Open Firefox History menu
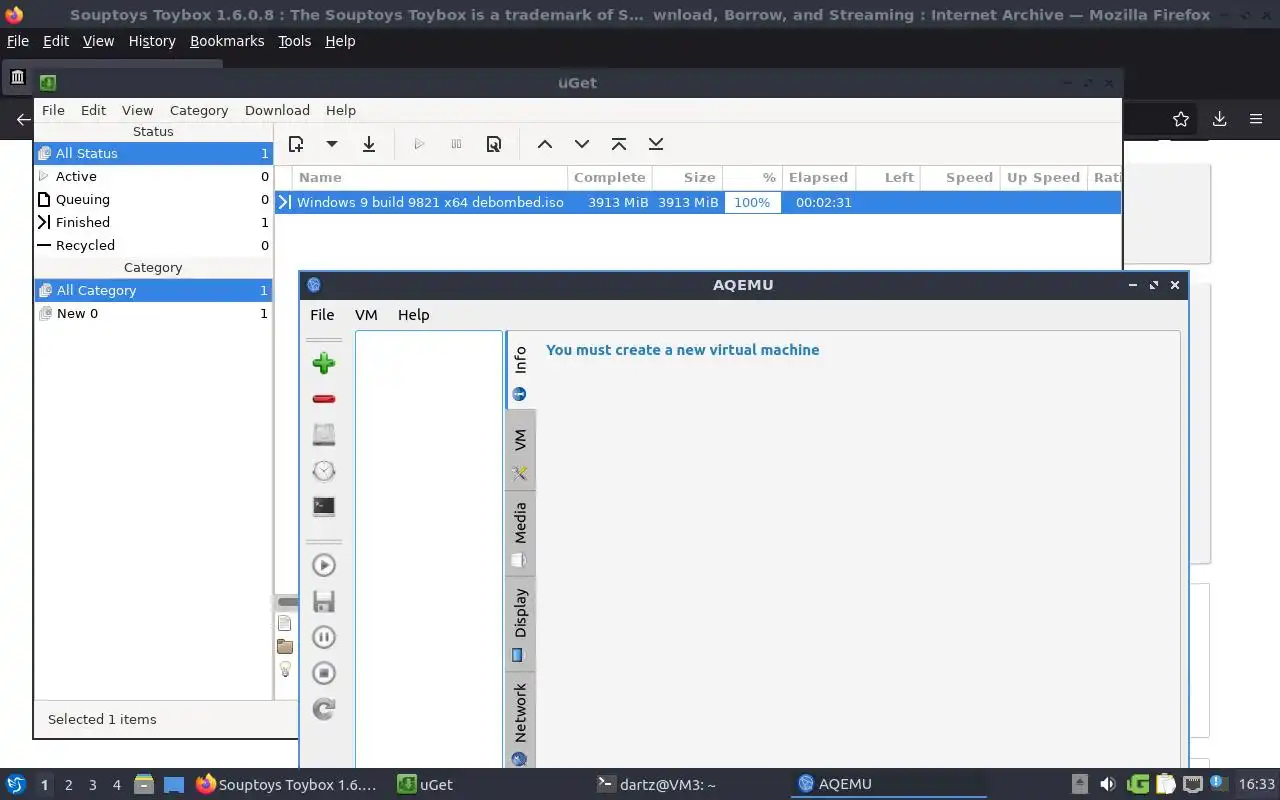 152,41
